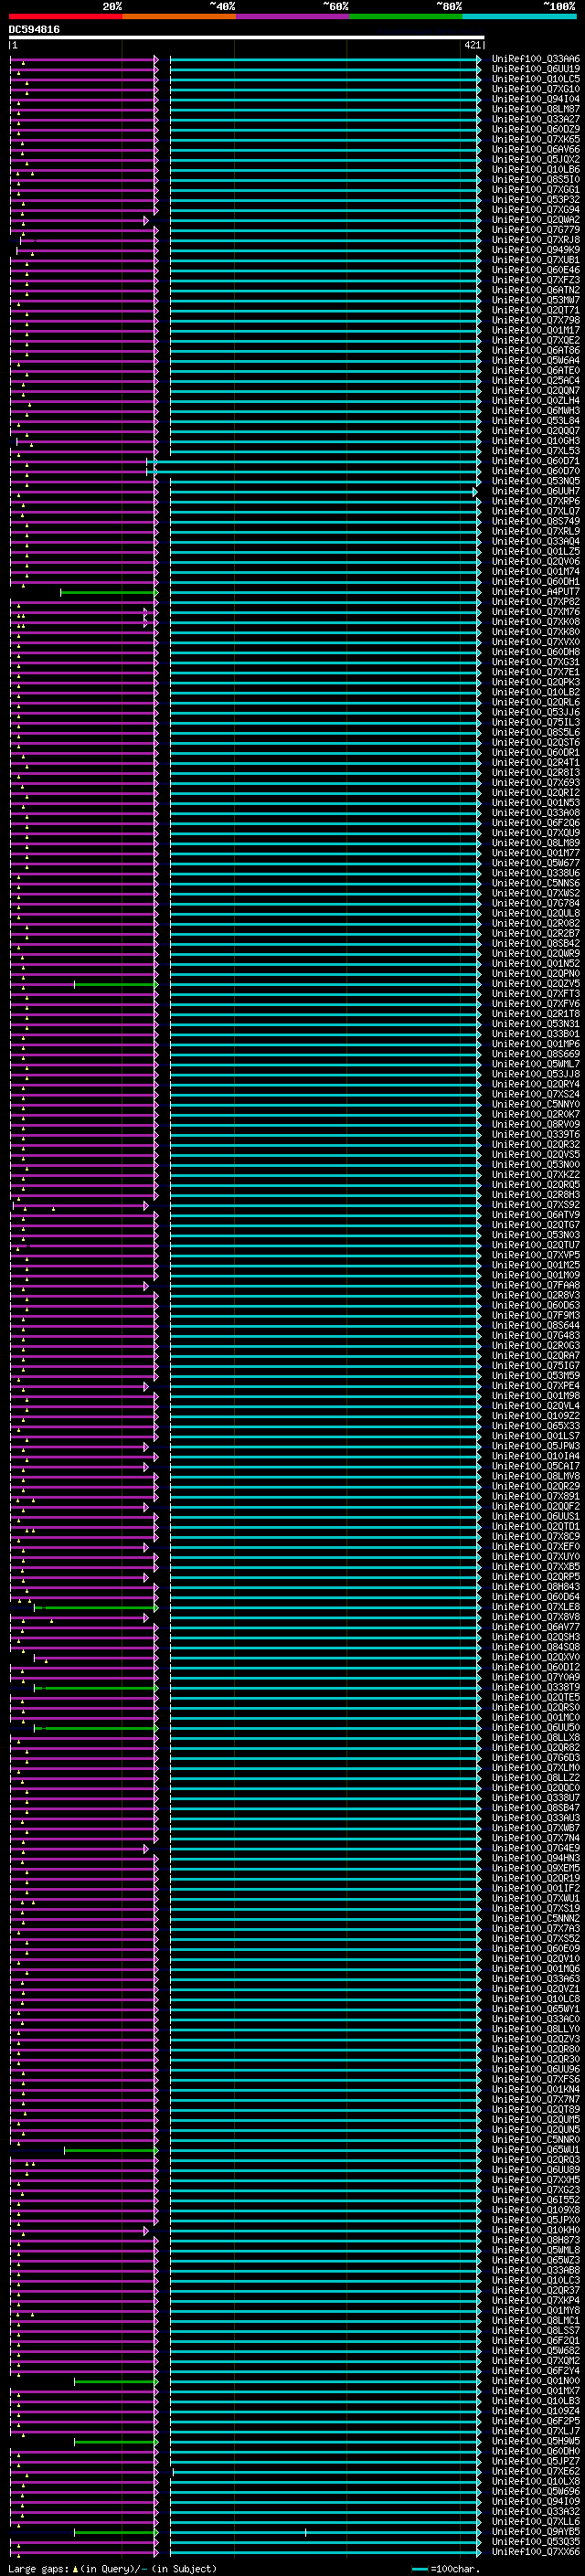Viewport: 585px width, 2576px height.
Task: Select hit UniRef100_Q7G779
Action: (x=536, y=230)
